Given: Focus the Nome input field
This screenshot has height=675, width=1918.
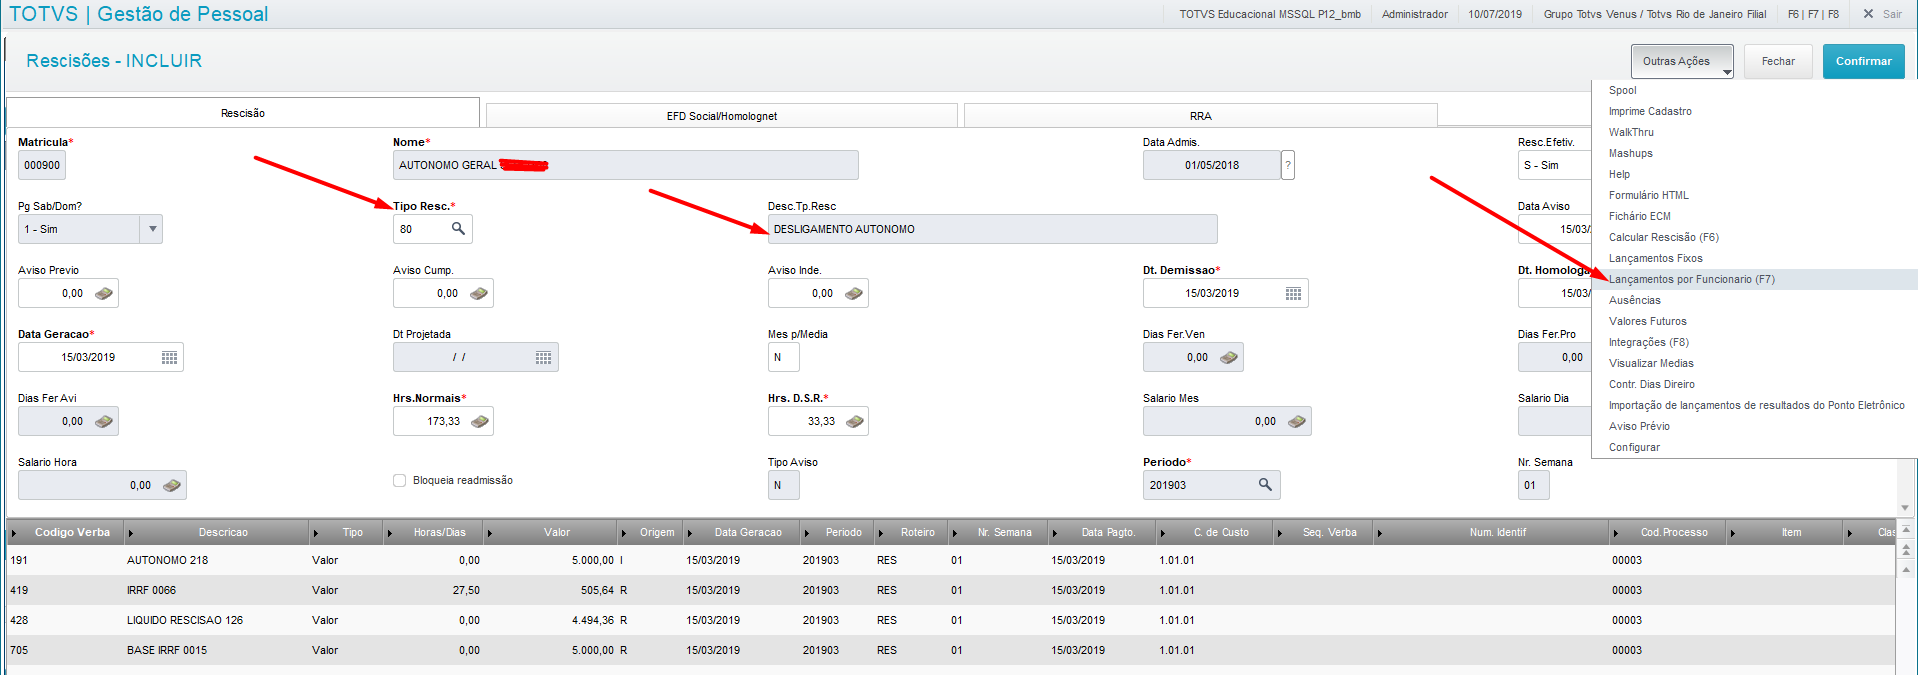Looking at the screenshot, I should 625,165.
